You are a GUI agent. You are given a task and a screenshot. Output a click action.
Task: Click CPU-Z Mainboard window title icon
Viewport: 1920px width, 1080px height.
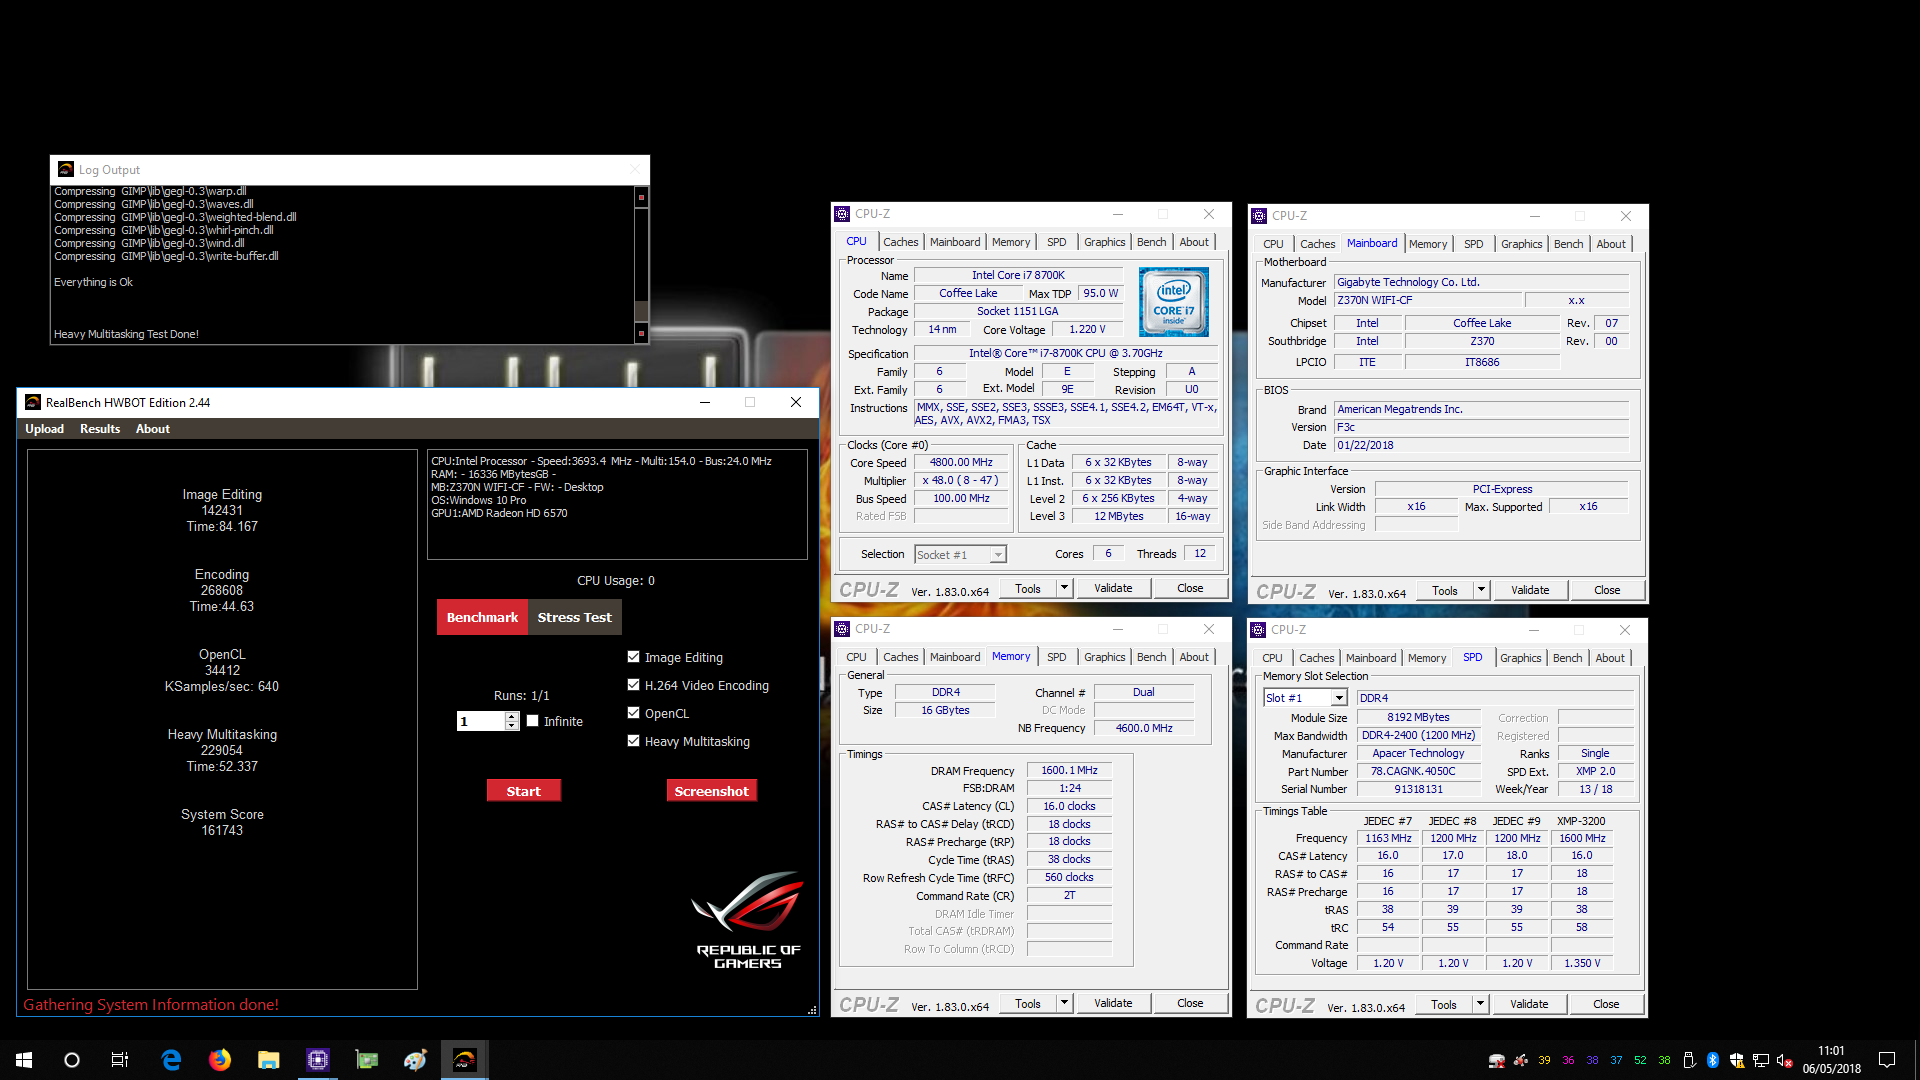click(1259, 215)
